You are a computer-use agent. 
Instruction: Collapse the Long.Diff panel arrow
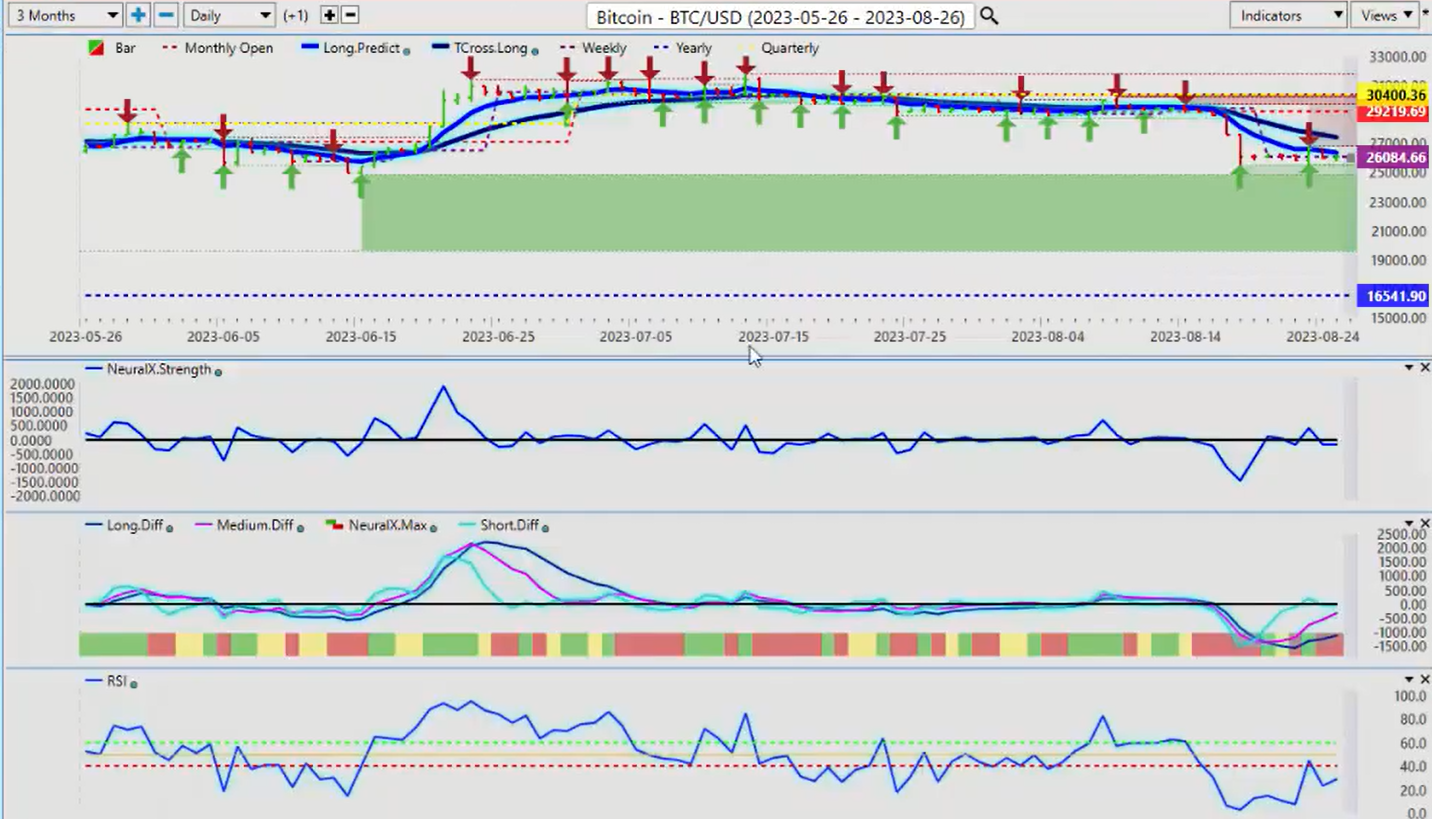1409,524
